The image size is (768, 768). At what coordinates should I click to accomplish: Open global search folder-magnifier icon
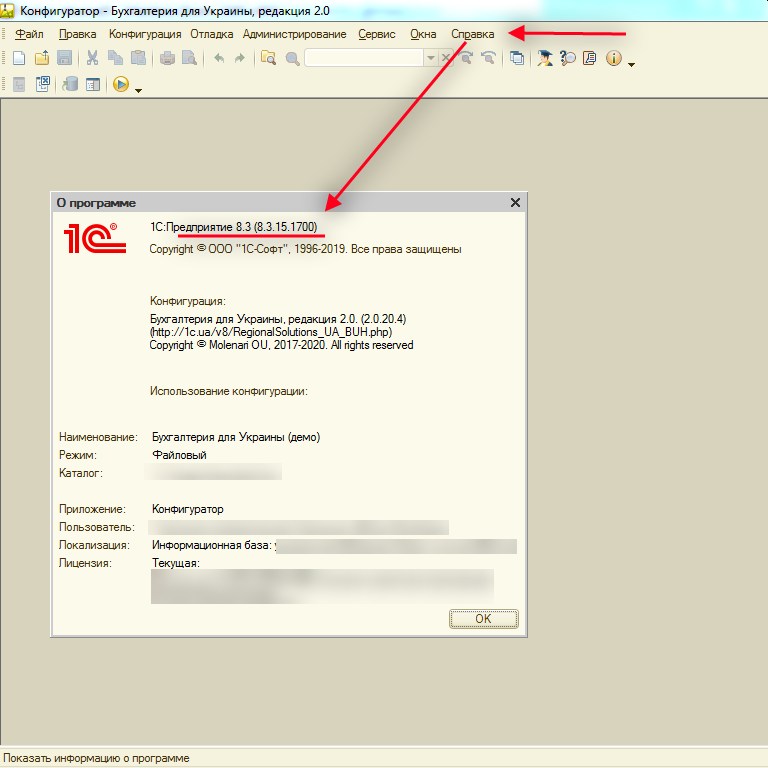pyautogui.click(x=268, y=58)
